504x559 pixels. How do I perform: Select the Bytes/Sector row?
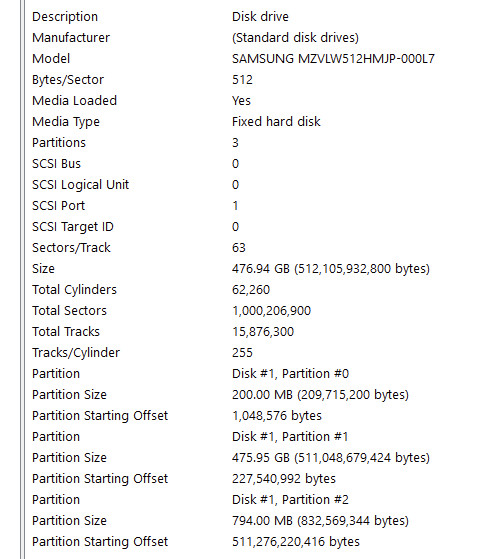point(264,80)
